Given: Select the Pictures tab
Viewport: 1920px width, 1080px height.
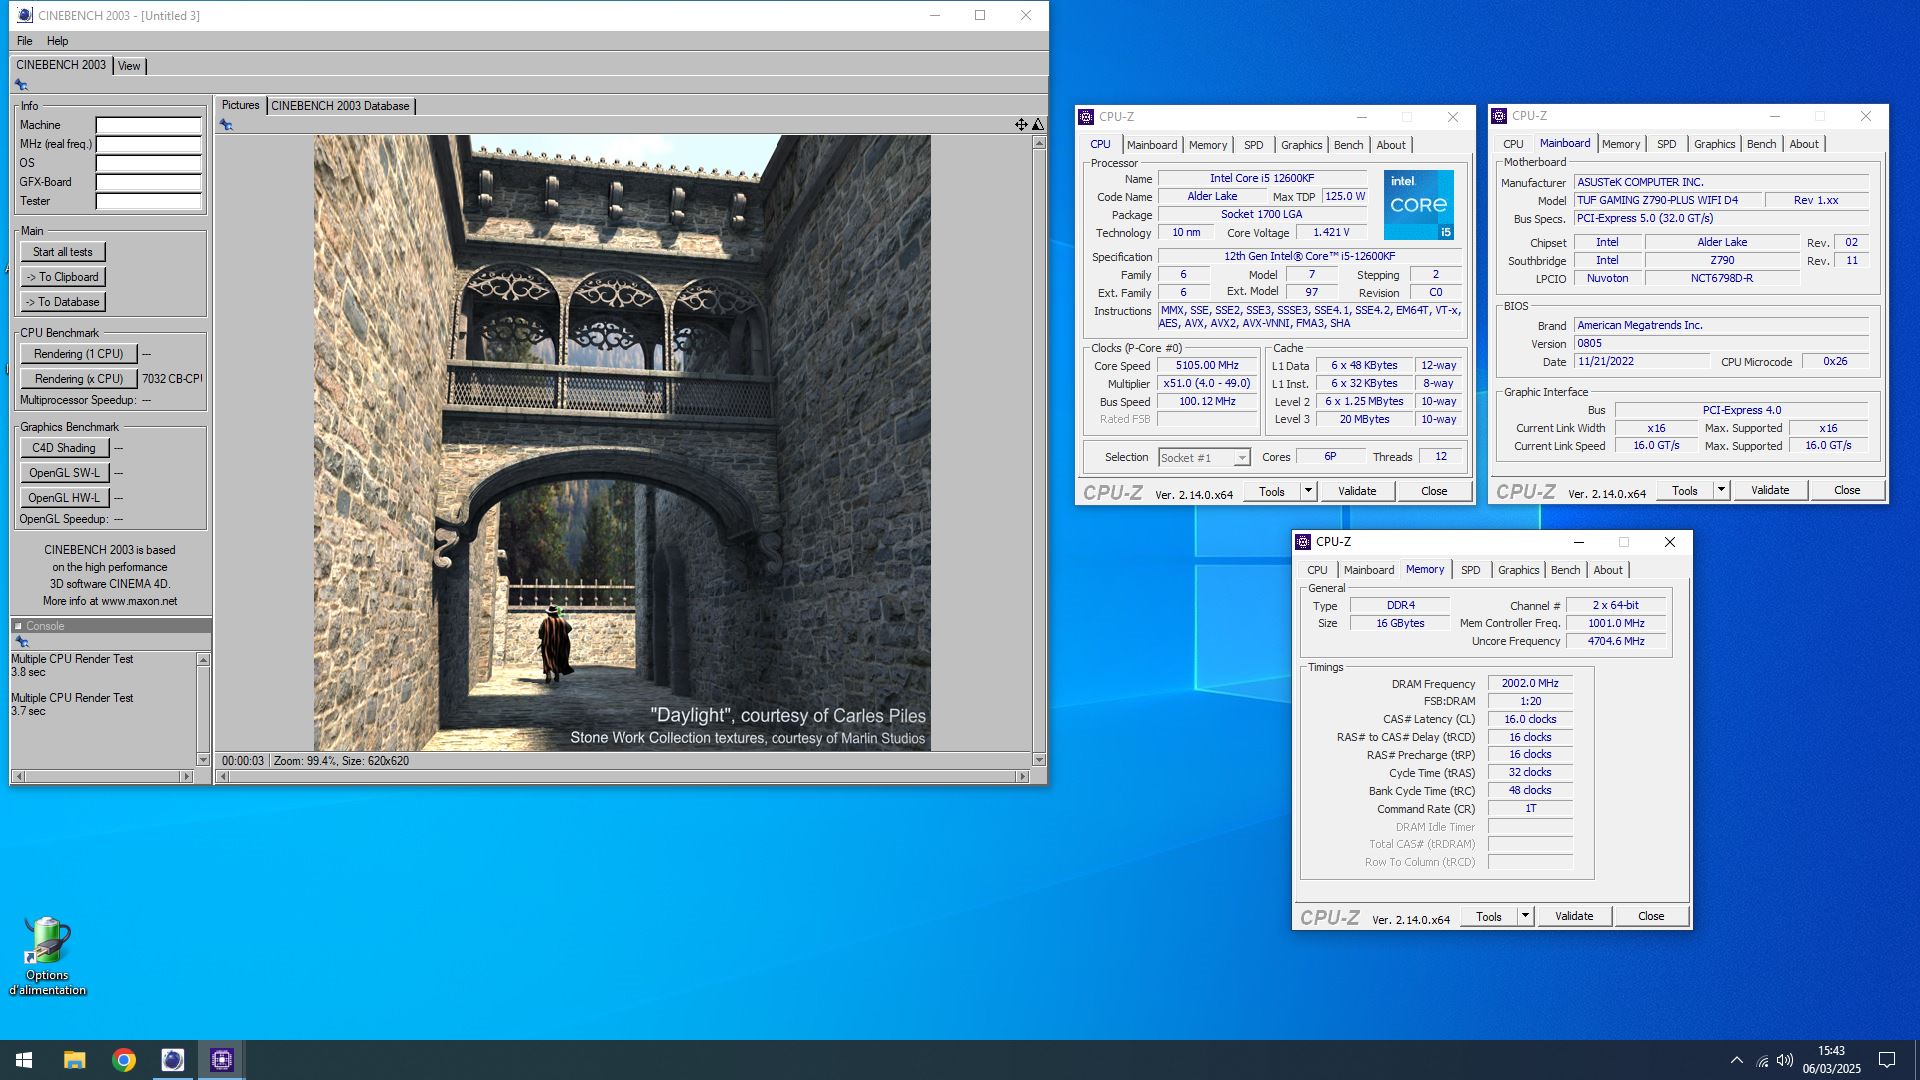Looking at the screenshot, I should point(240,105).
